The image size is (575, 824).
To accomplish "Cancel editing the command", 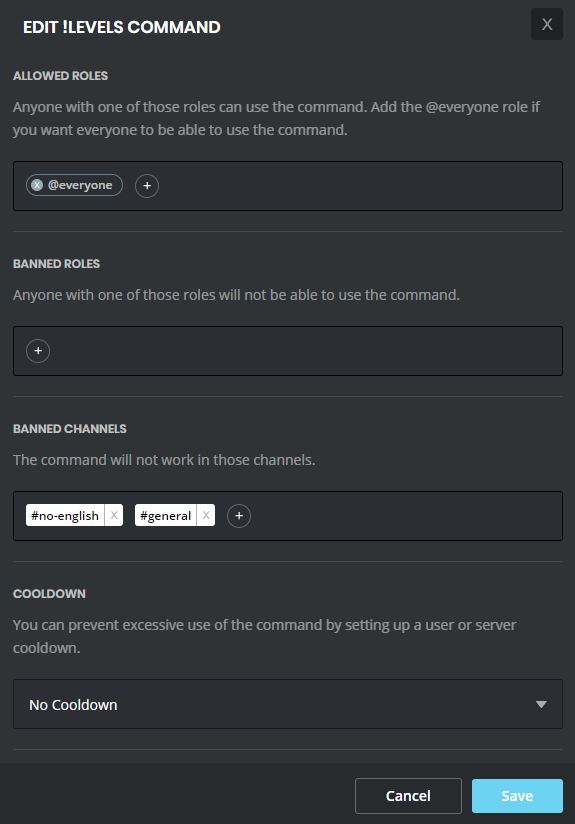I will pos(408,796).
